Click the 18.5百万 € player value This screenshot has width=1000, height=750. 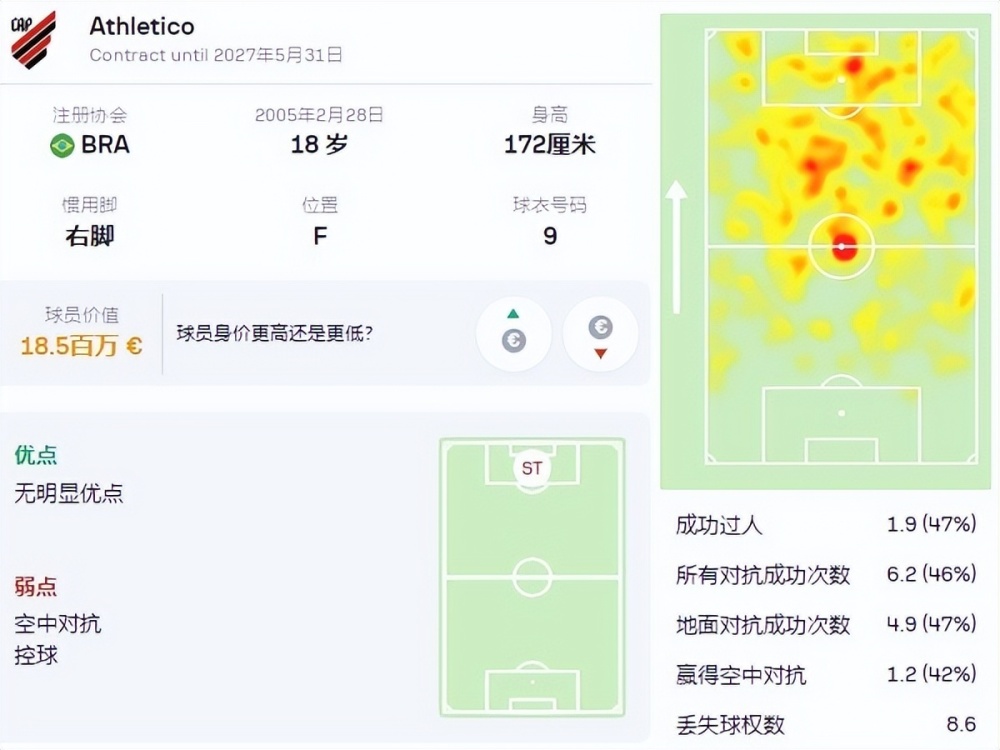82,346
